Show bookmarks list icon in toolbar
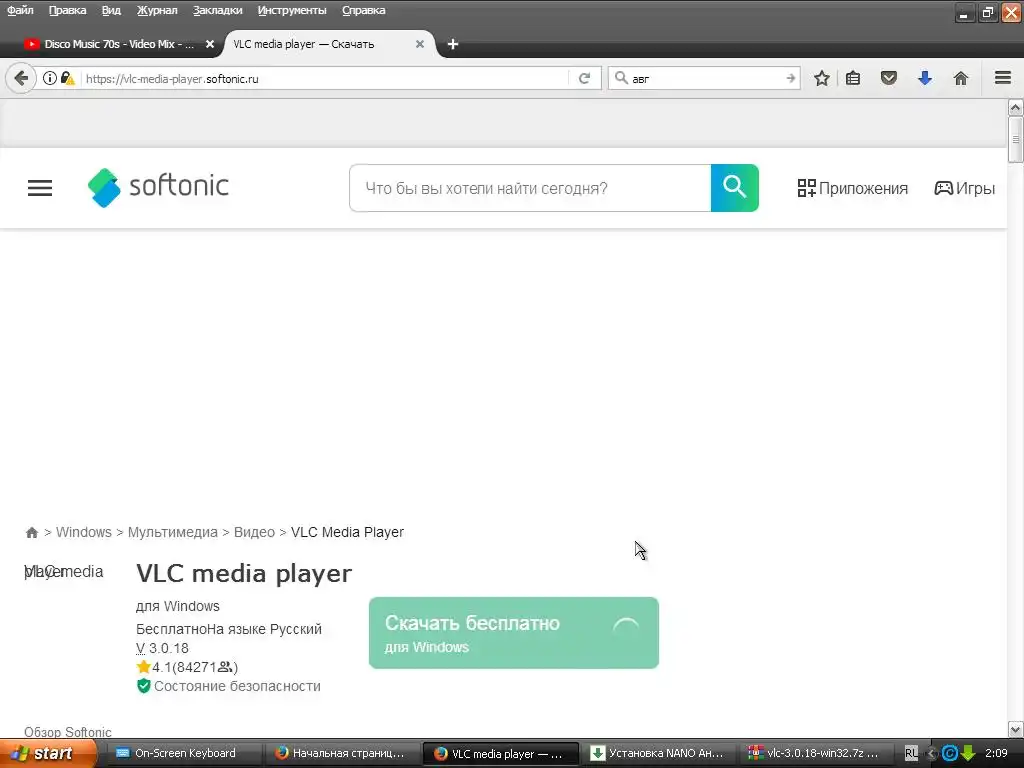Viewport: 1024px width, 768px height. click(853, 78)
